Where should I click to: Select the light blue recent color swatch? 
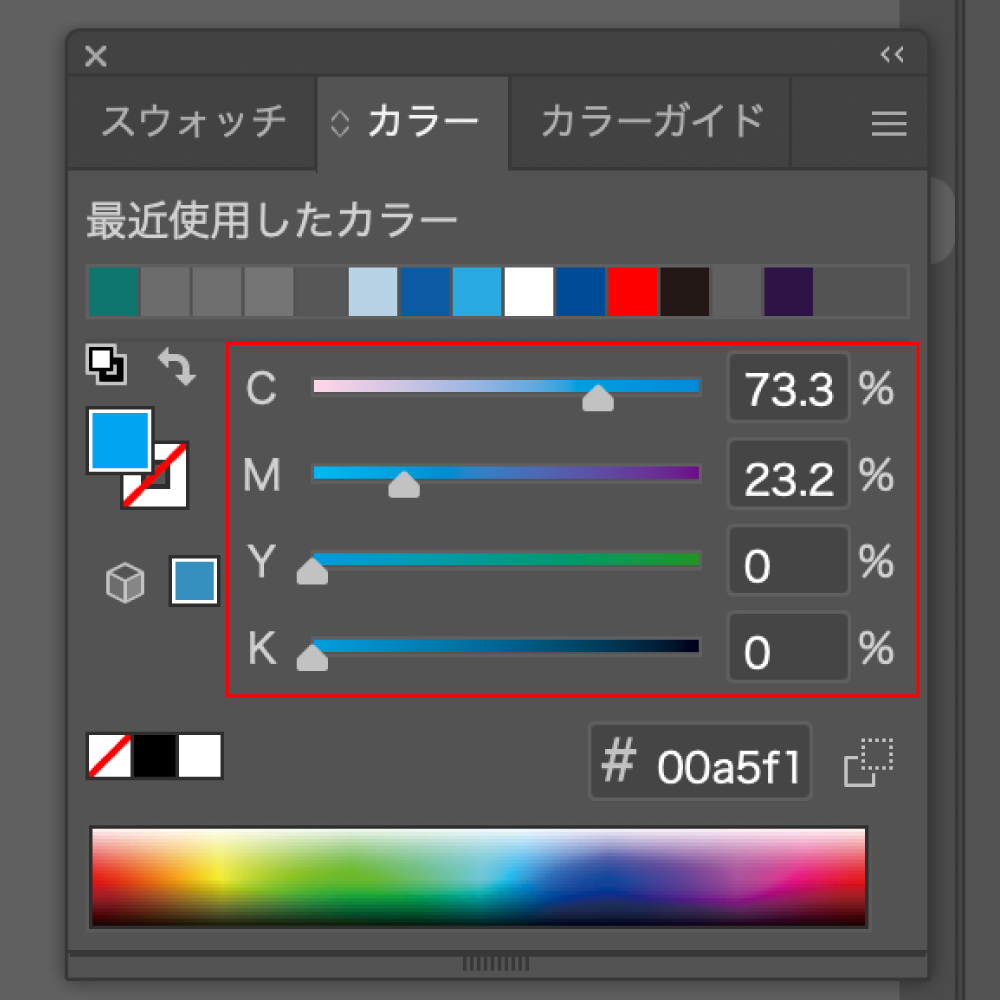(373, 291)
